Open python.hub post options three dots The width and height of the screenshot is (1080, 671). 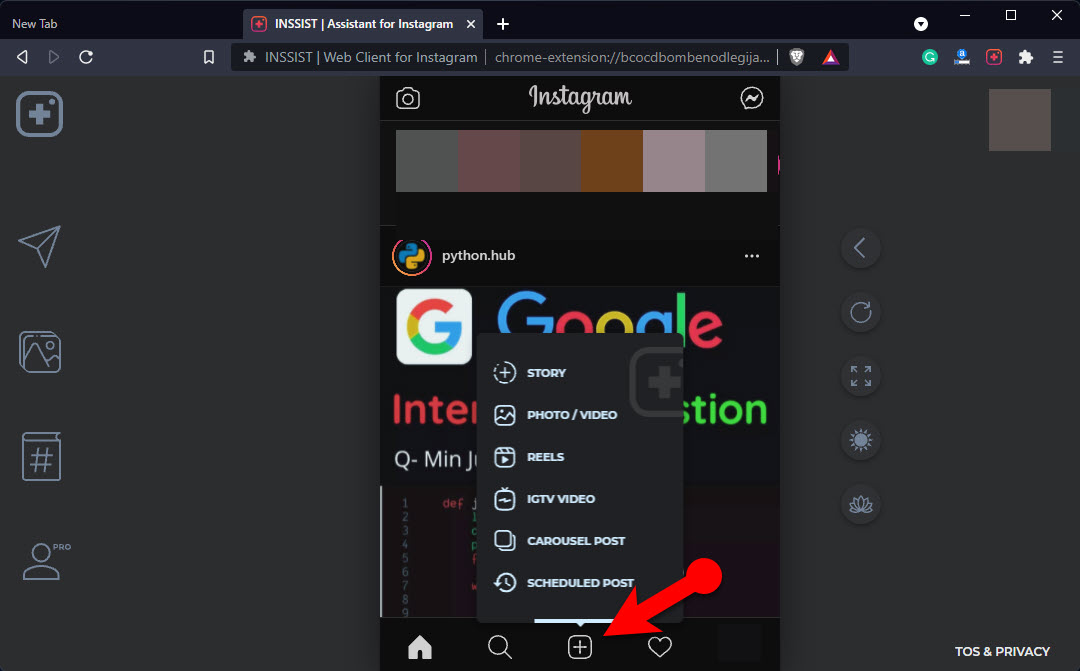click(x=751, y=256)
